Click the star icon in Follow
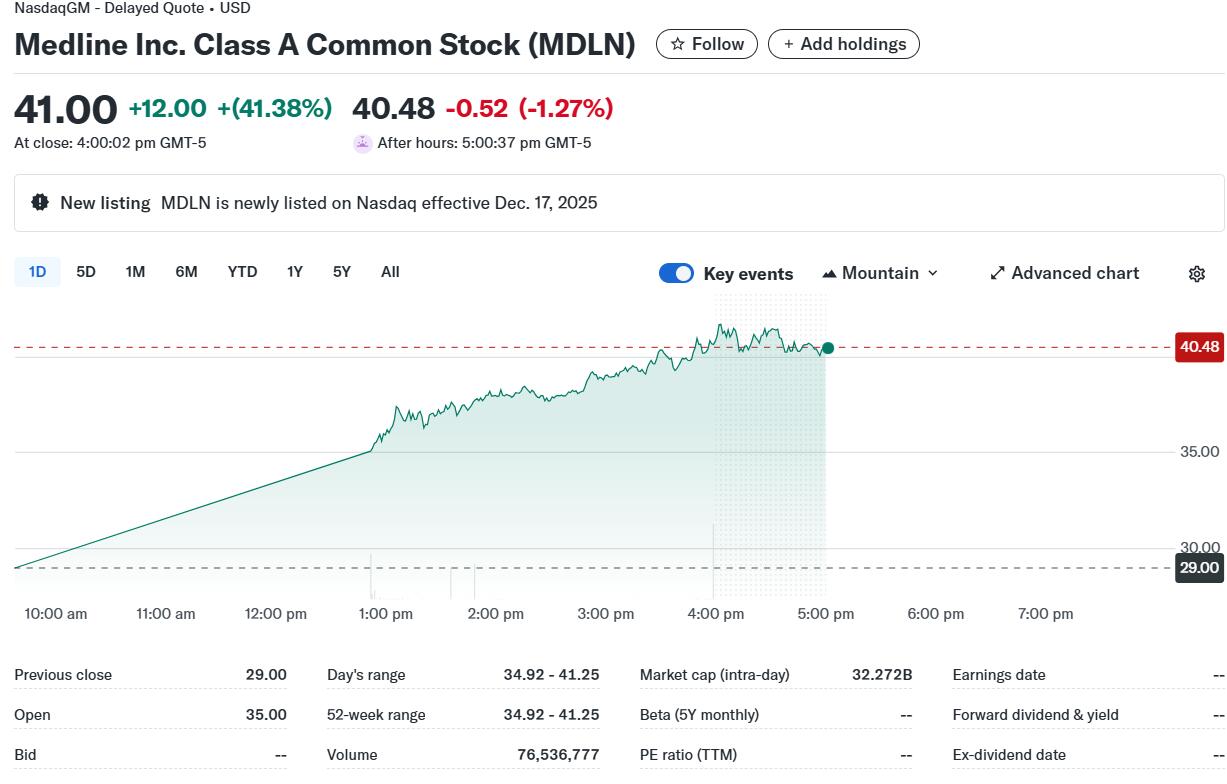 point(677,44)
